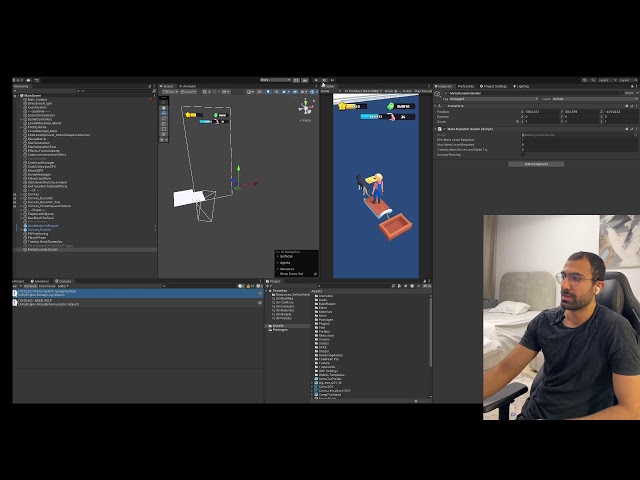Image resolution: width=640 pixels, height=480 pixels.
Task: Click the Pause button in Unity toolbar
Action: [x=324, y=80]
